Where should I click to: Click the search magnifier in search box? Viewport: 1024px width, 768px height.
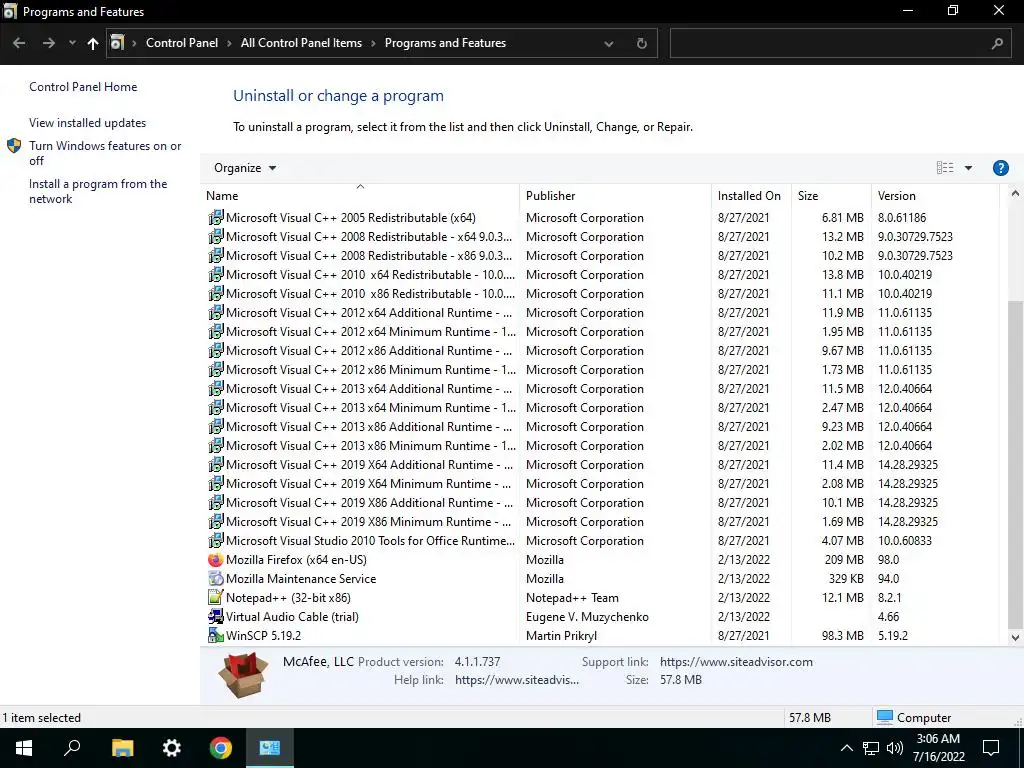997,43
